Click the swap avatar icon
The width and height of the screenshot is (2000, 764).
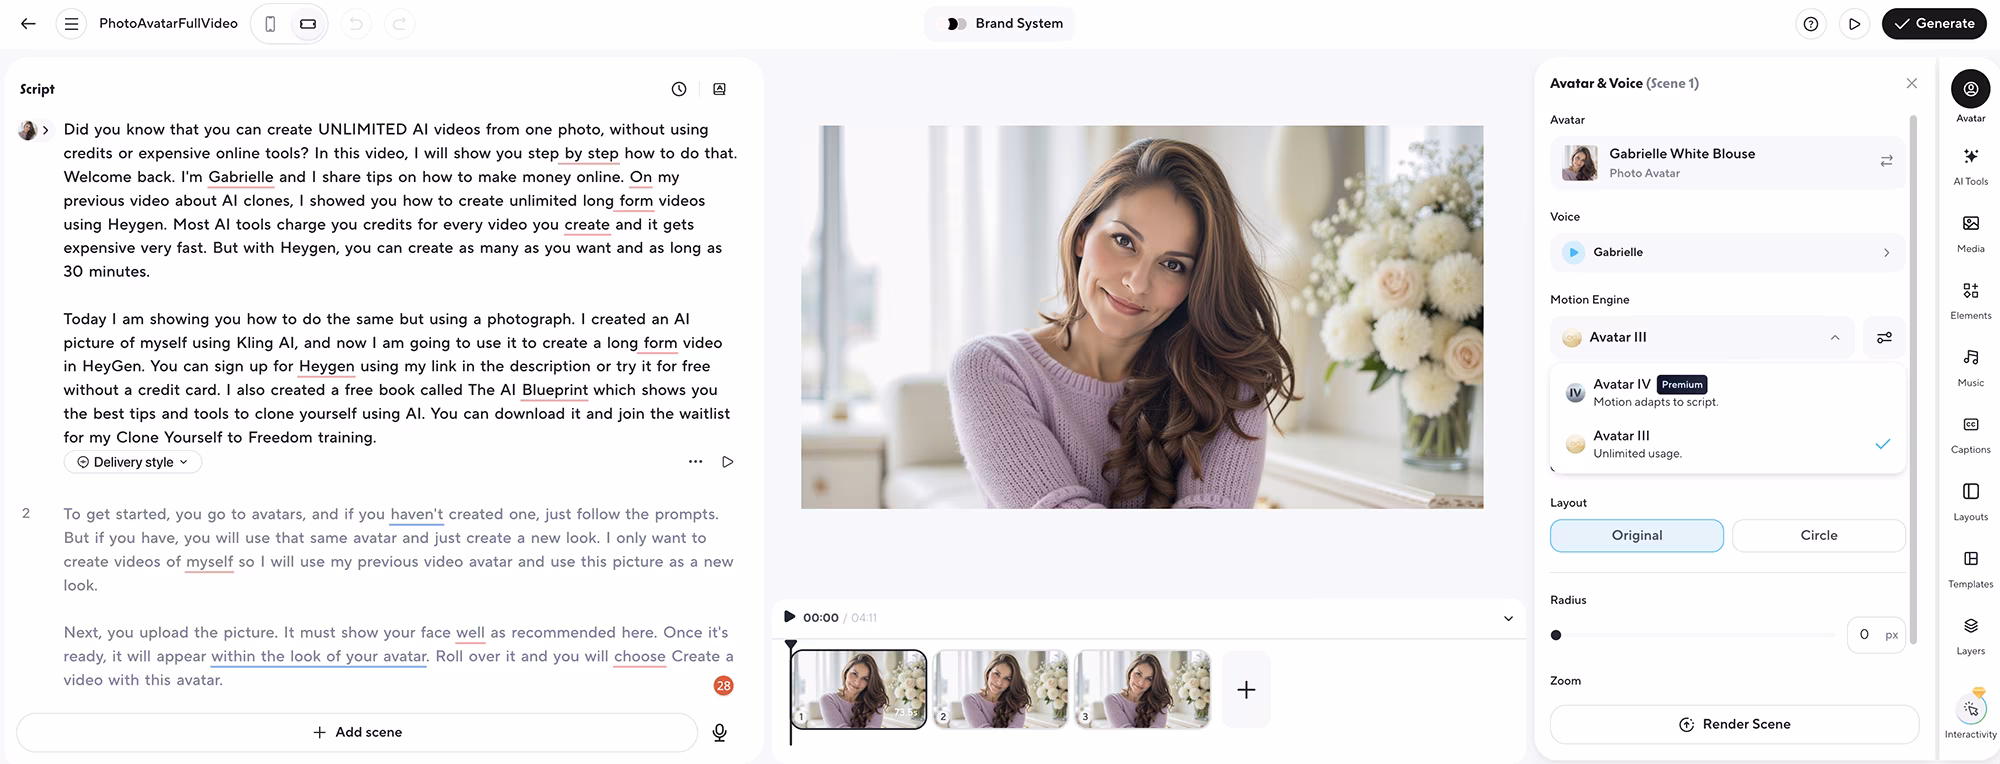1886,161
